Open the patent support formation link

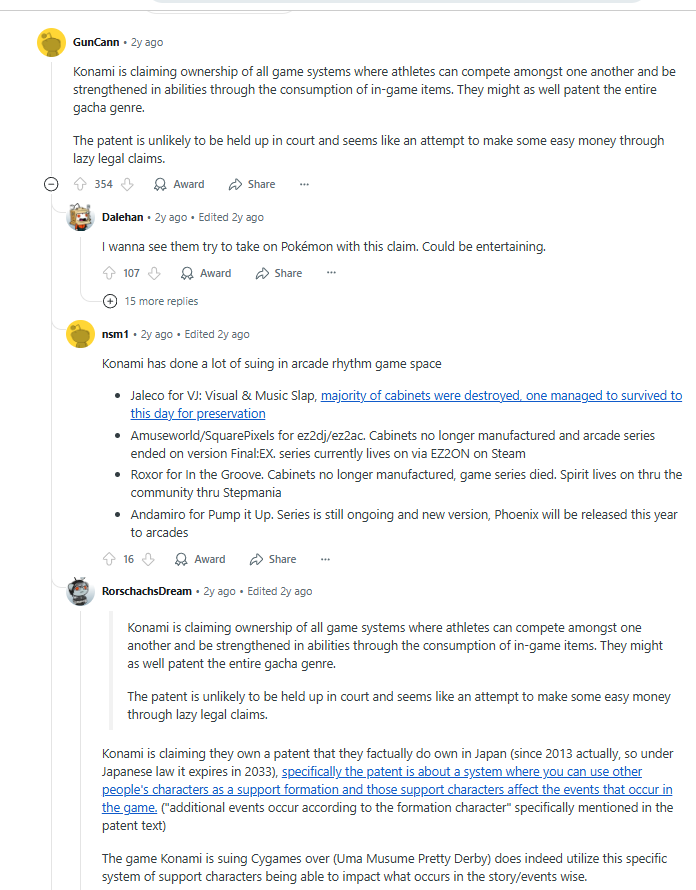[387, 790]
